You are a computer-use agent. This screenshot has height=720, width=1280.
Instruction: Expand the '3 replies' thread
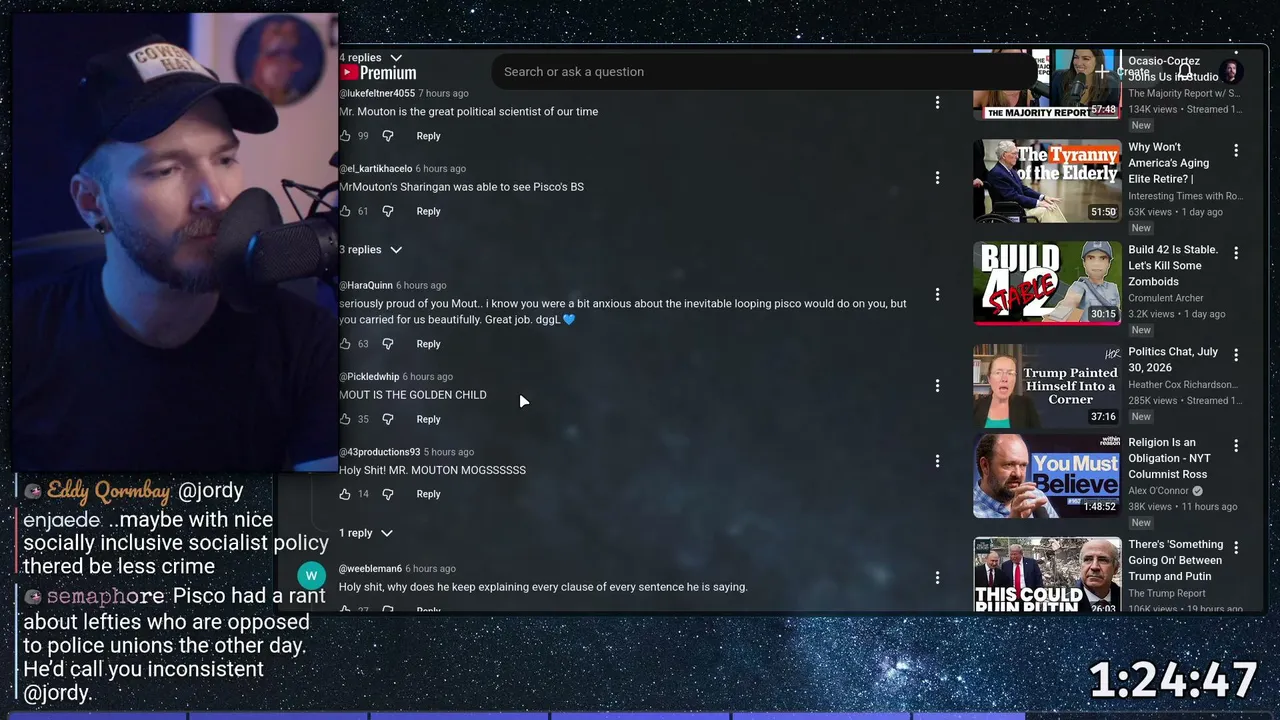(x=370, y=250)
